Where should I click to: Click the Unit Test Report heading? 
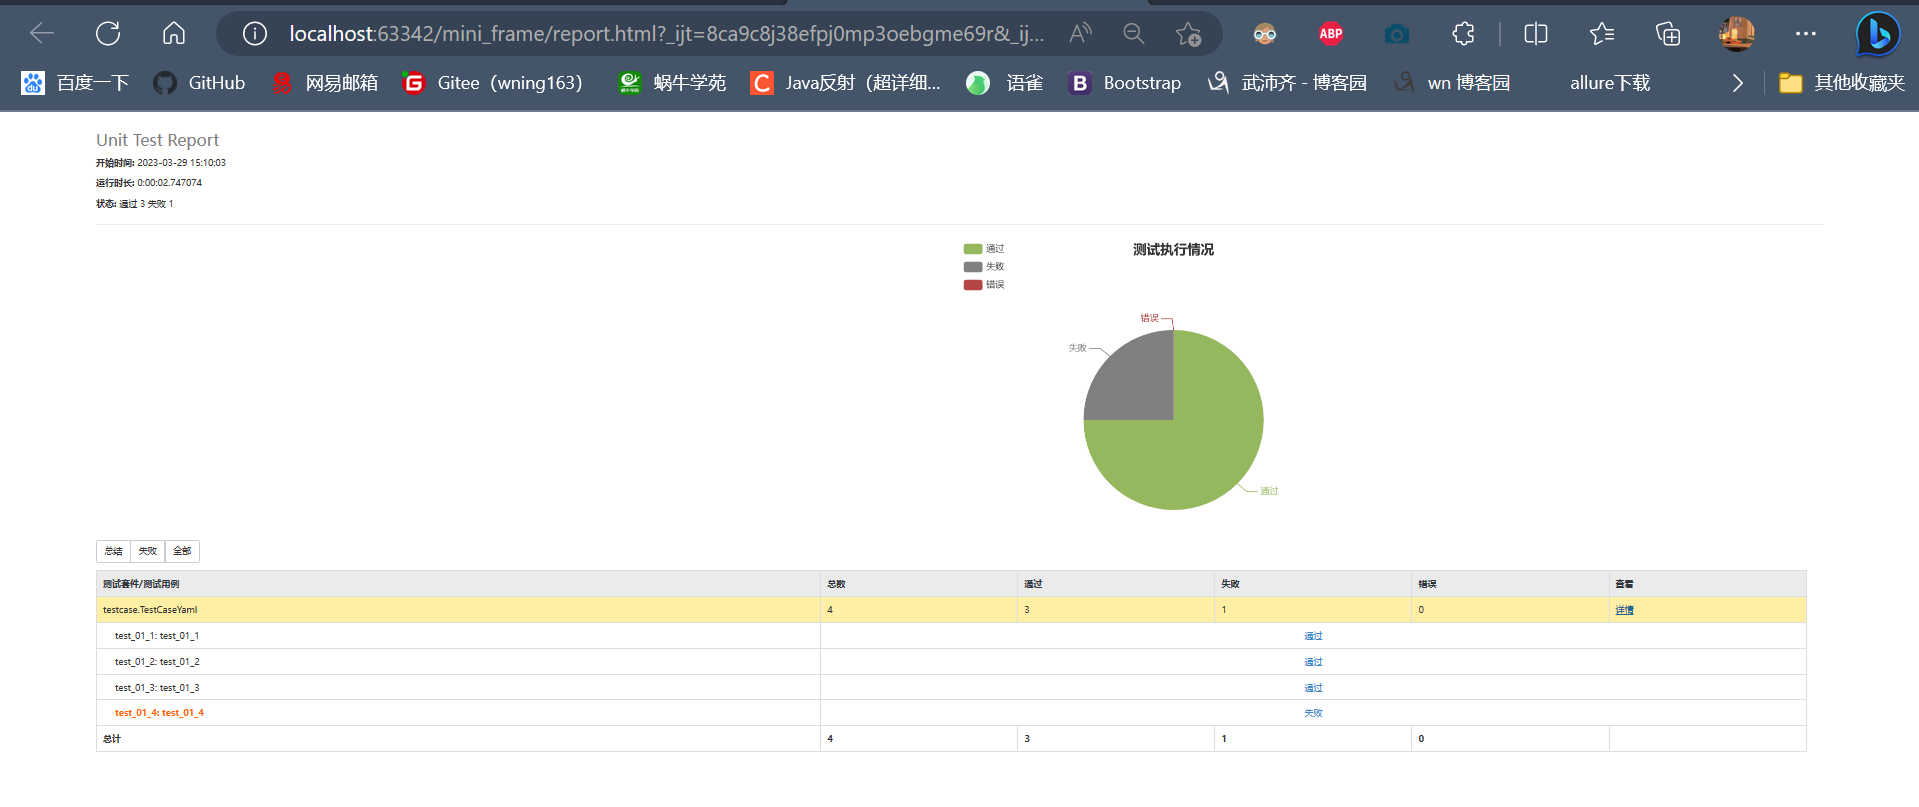[x=157, y=140]
